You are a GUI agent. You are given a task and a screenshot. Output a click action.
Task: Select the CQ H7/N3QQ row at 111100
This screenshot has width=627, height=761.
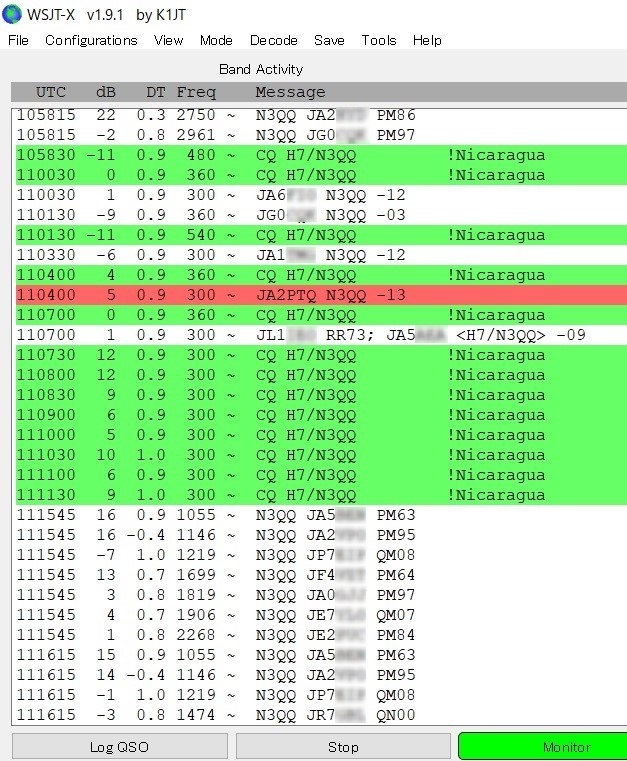pyautogui.click(x=321, y=475)
